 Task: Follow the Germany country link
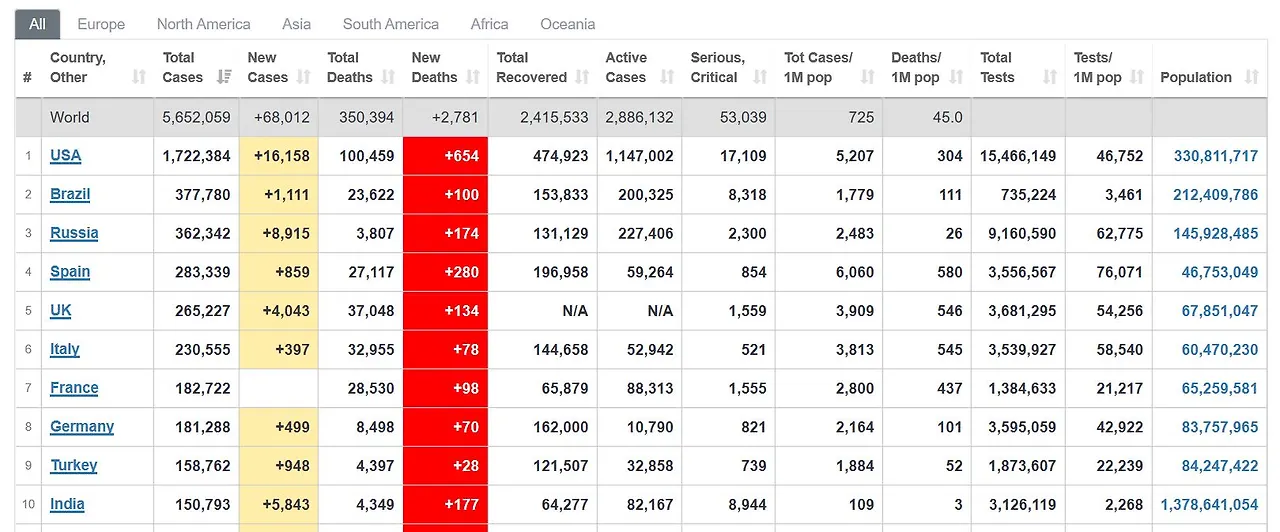point(82,426)
